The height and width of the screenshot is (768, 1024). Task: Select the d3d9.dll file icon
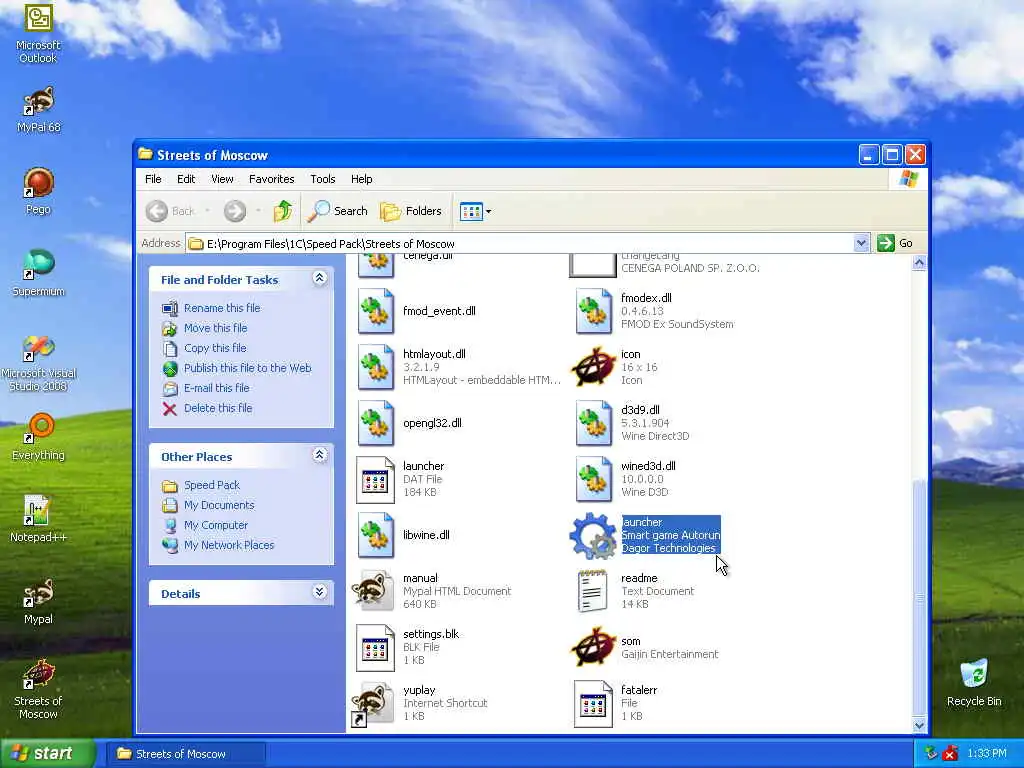pyautogui.click(x=594, y=423)
